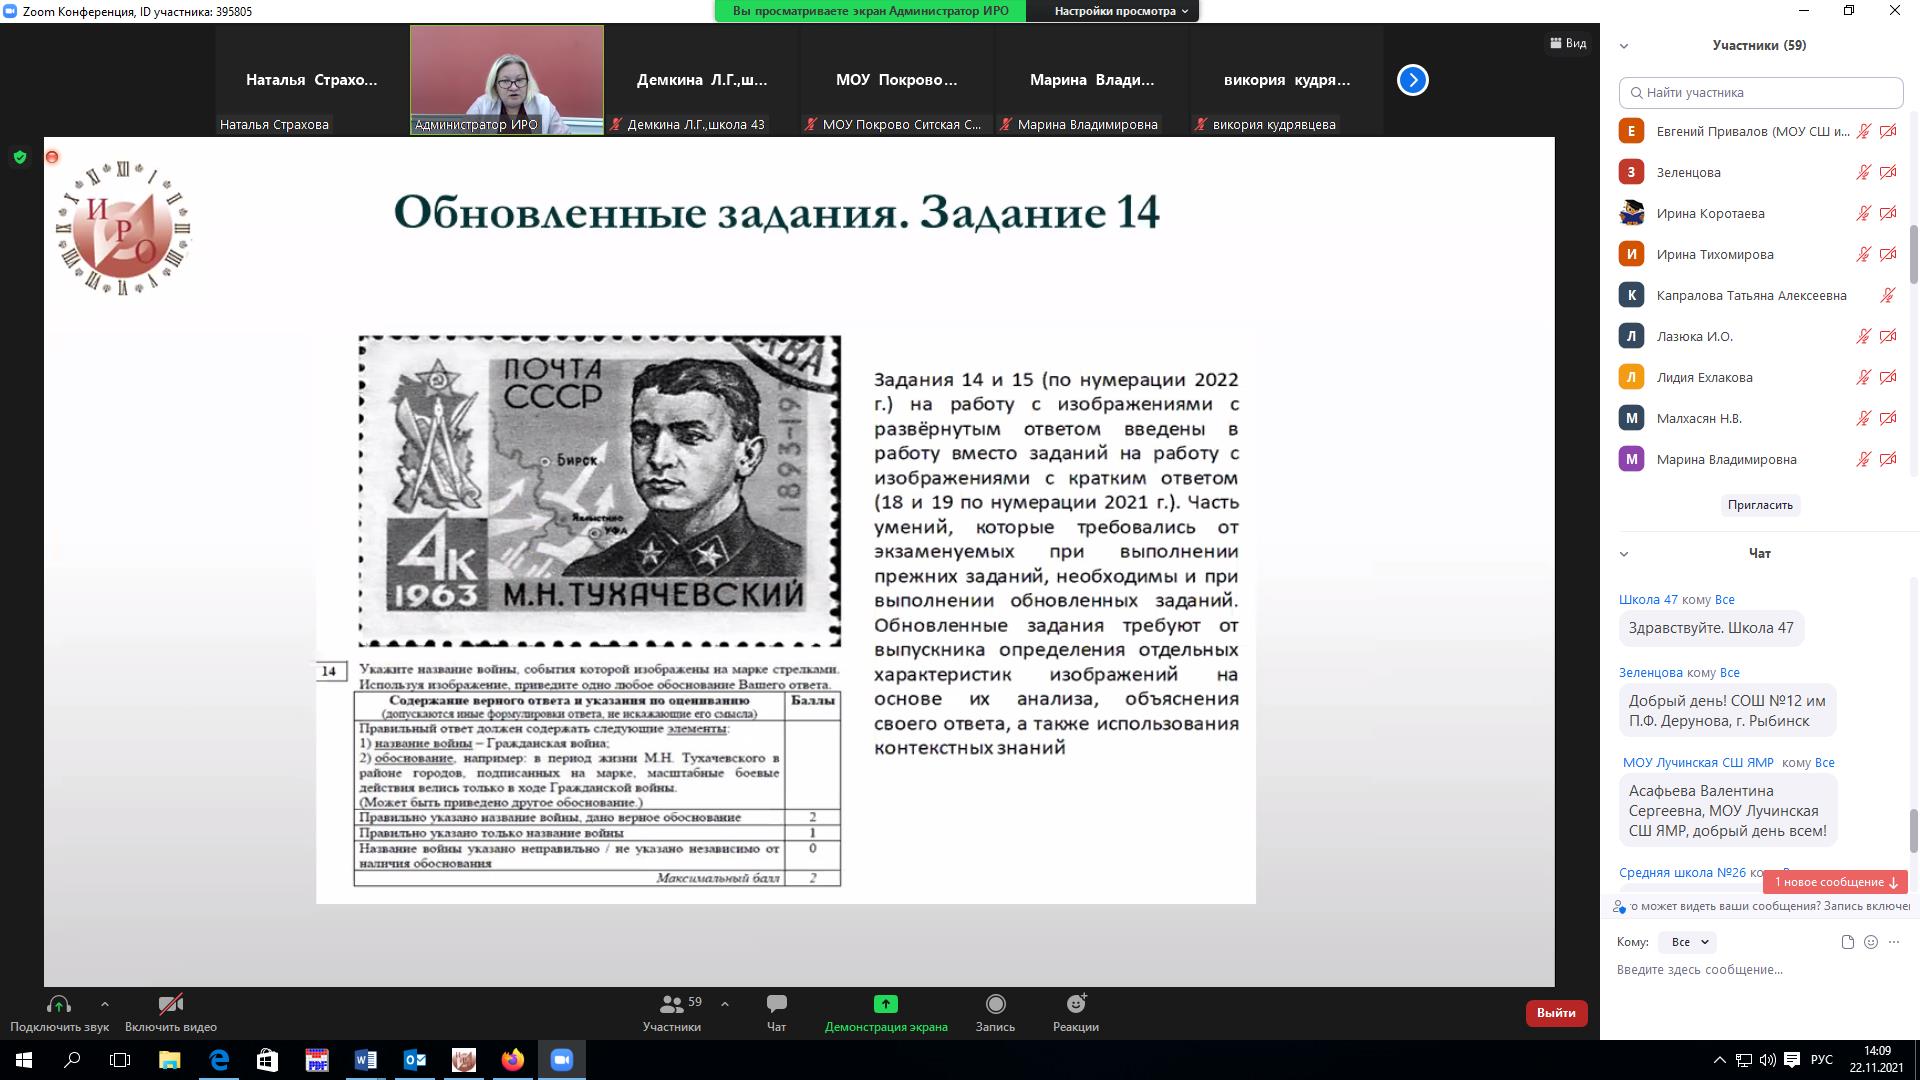Image resolution: width=1920 pixels, height=1080 pixels.
Task: Select participant Ирина Тихомирова
Action: click(x=1758, y=254)
